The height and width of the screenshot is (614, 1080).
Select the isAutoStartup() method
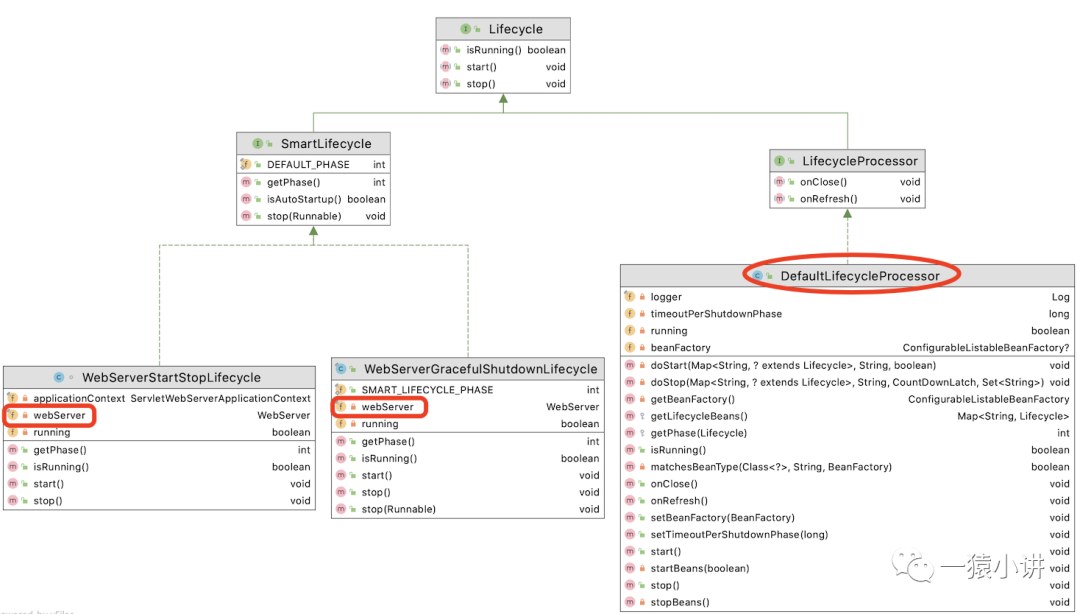[313, 199]
